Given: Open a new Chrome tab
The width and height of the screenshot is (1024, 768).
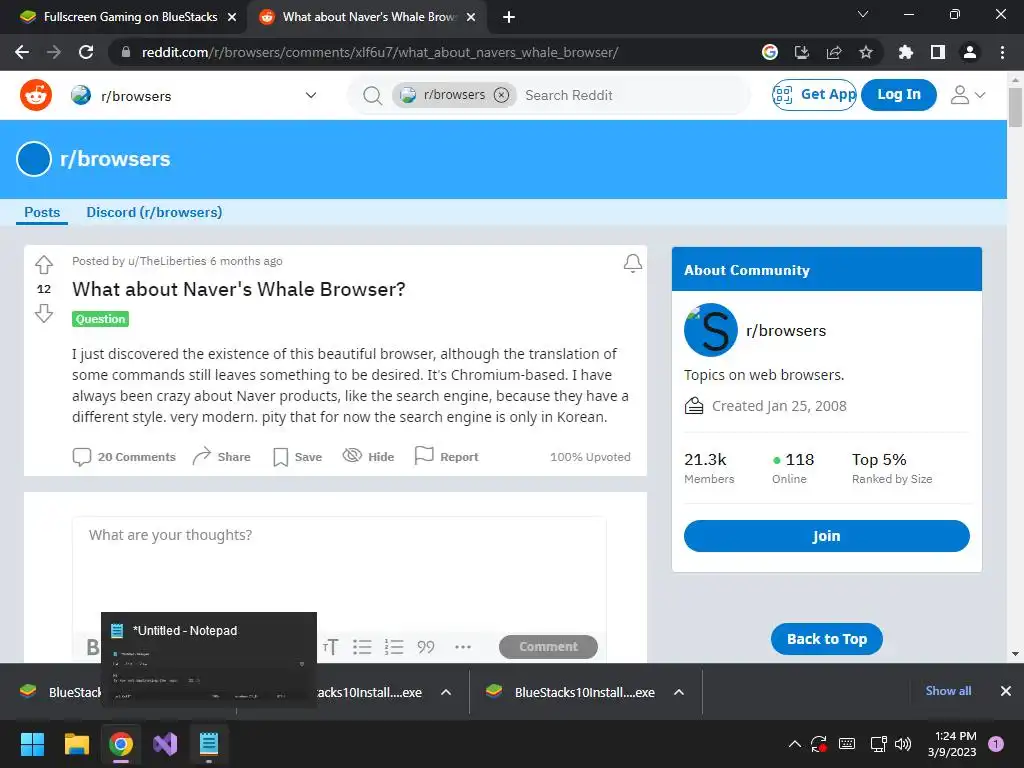Looking at the screenshot, I should point(509,17).
